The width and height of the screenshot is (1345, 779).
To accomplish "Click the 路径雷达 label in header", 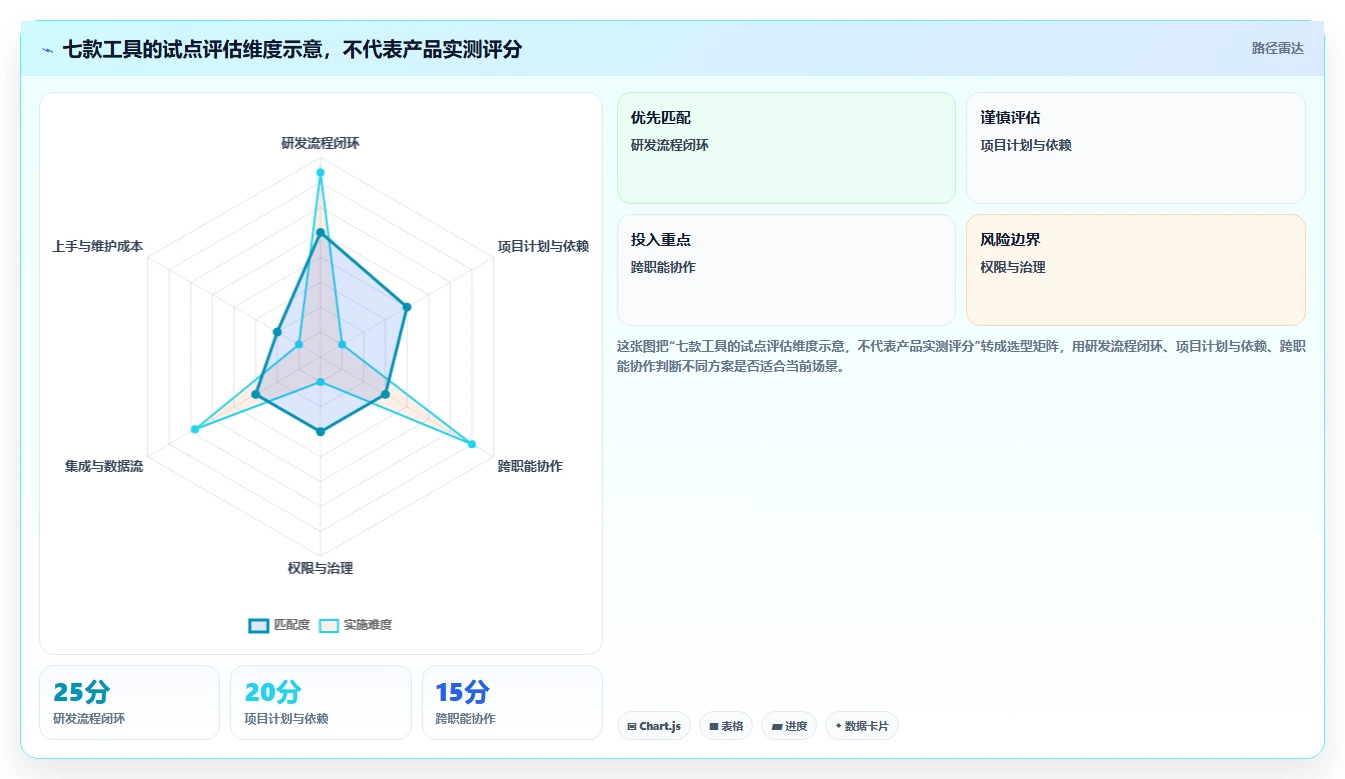I will (x=1278, y=48).
